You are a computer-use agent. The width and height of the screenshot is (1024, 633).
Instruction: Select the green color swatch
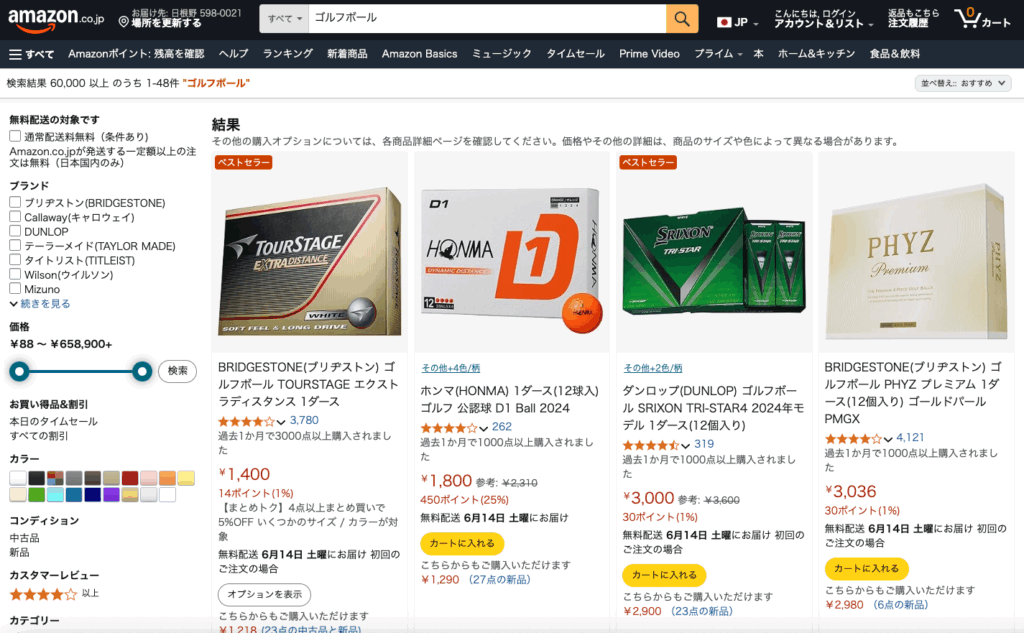point(37,495)
